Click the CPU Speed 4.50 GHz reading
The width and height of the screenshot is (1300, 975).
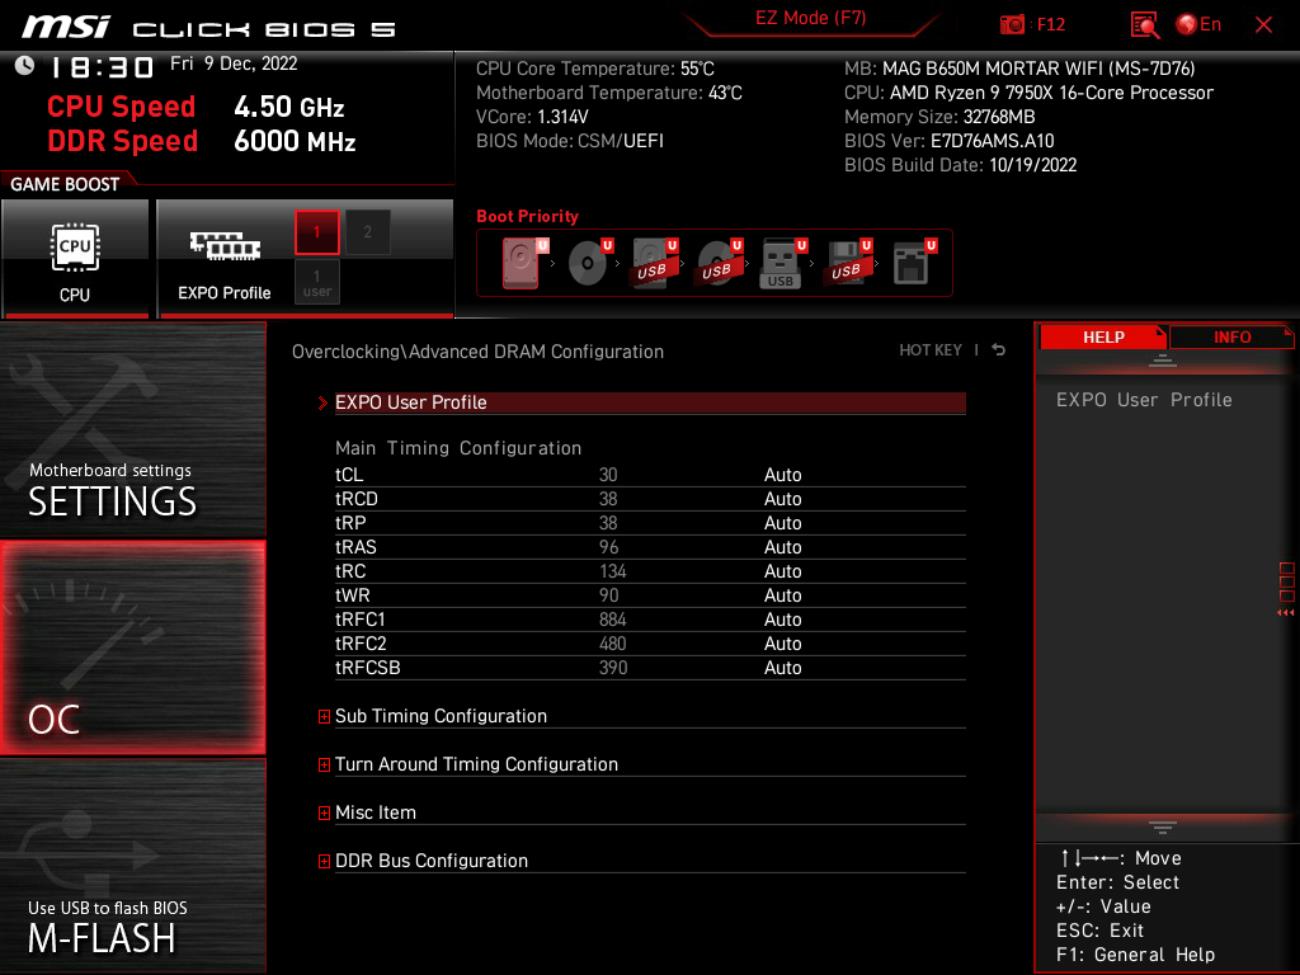click(196, 107)
